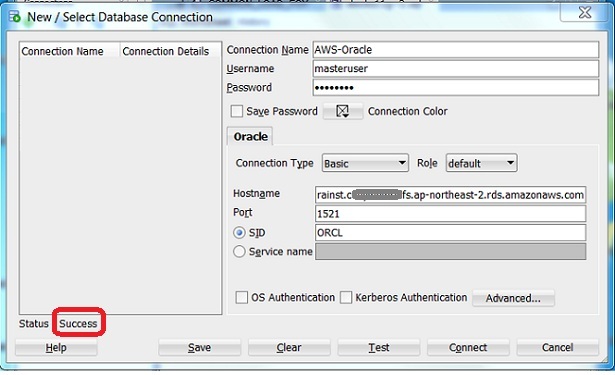Cancel the connection dialog

(557, 348)
